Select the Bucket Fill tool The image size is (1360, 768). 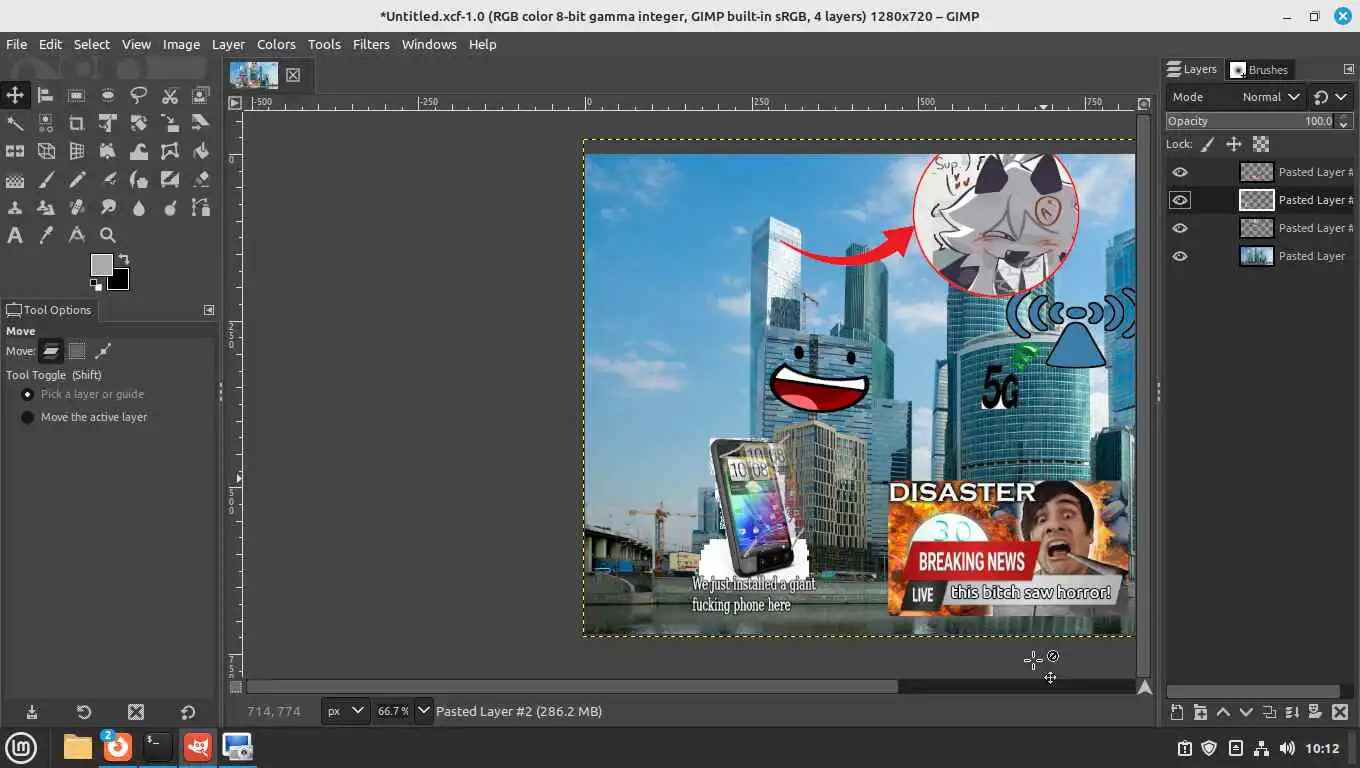tap(200, 151)
